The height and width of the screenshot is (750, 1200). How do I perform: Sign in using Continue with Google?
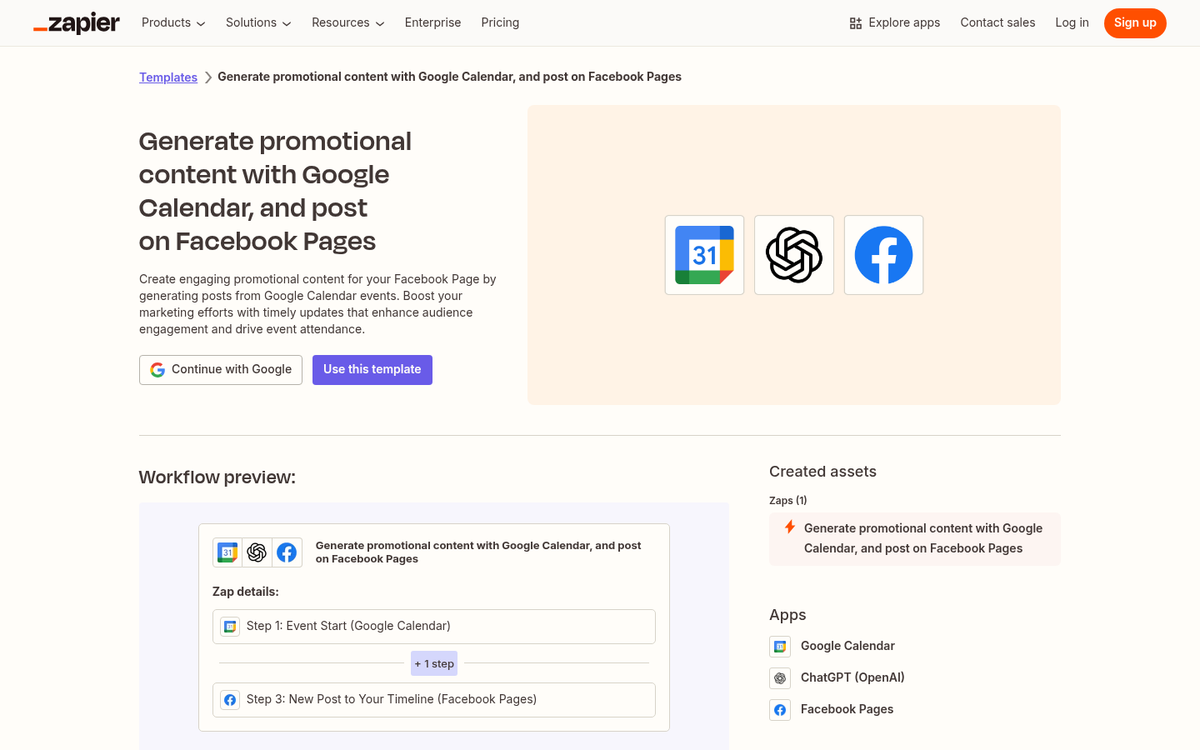click(x=220, y=369)
